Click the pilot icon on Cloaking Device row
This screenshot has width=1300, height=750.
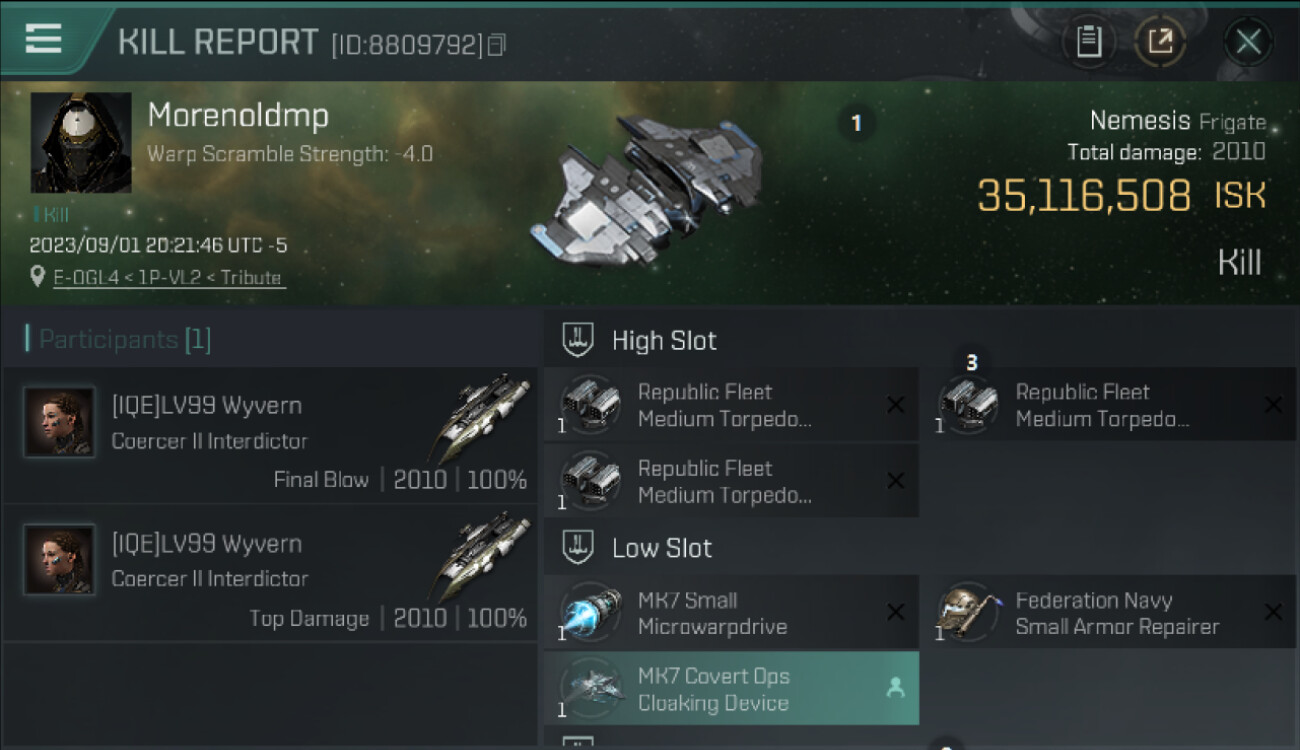click(895, 688)
